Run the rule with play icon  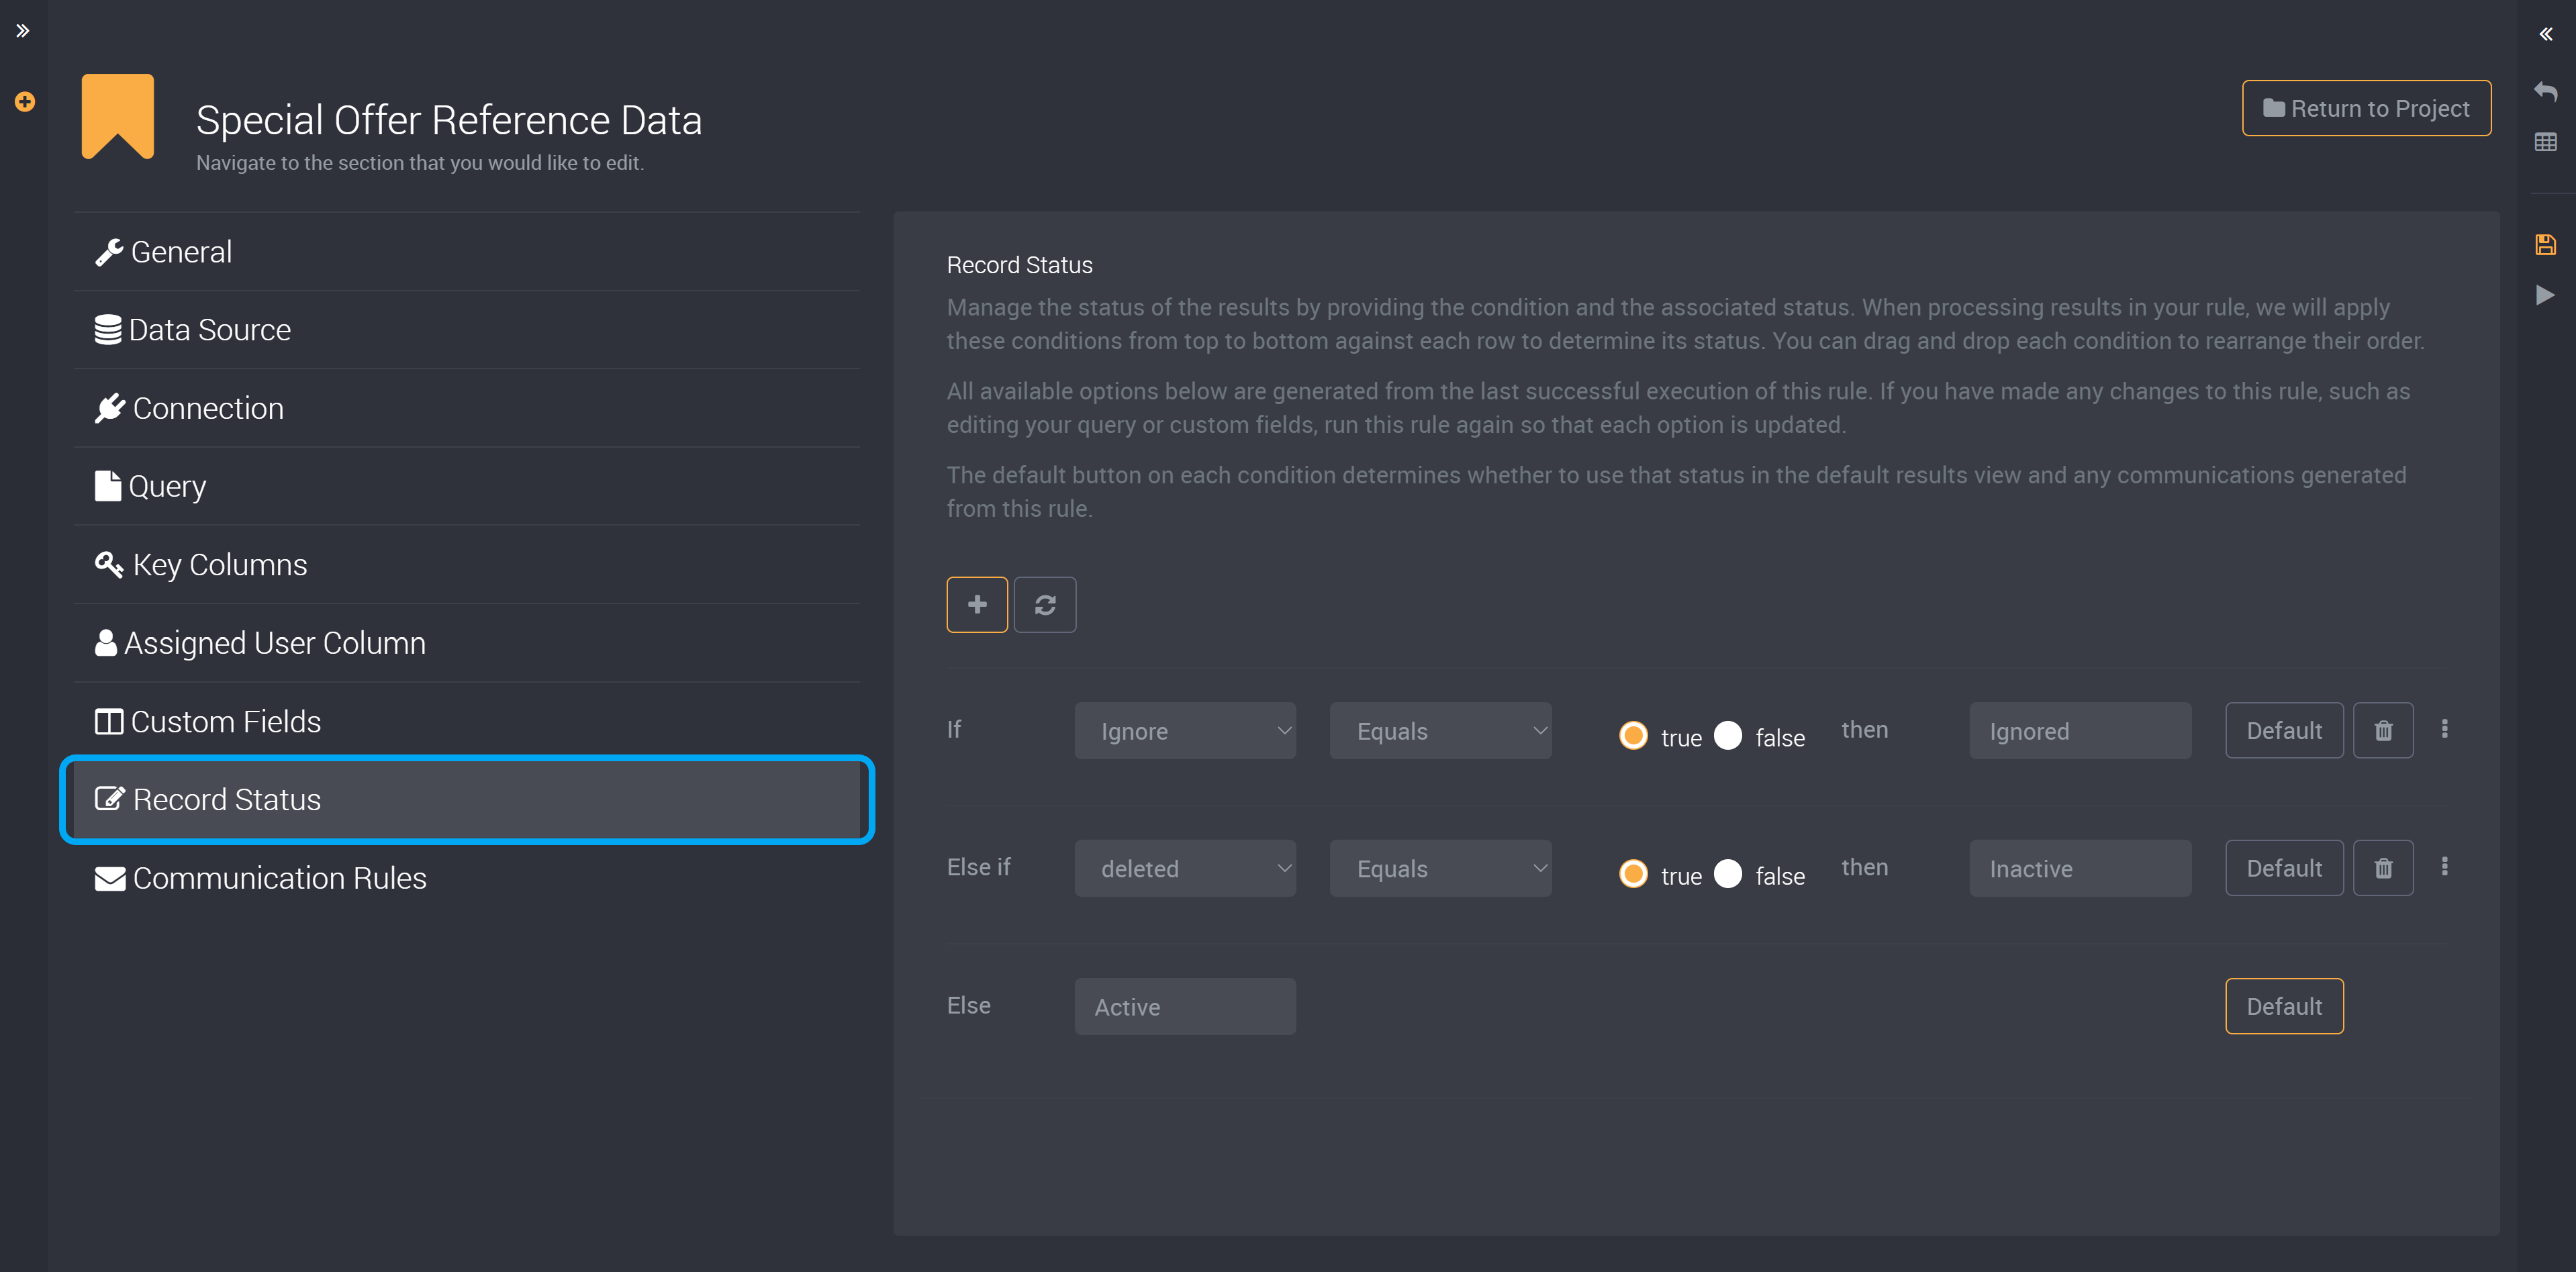2546,294
